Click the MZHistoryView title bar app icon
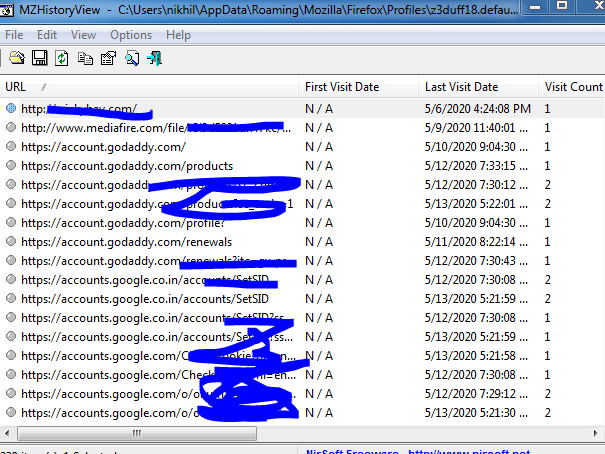Screen dimensions: 605x454 click(x=7, y=10)
